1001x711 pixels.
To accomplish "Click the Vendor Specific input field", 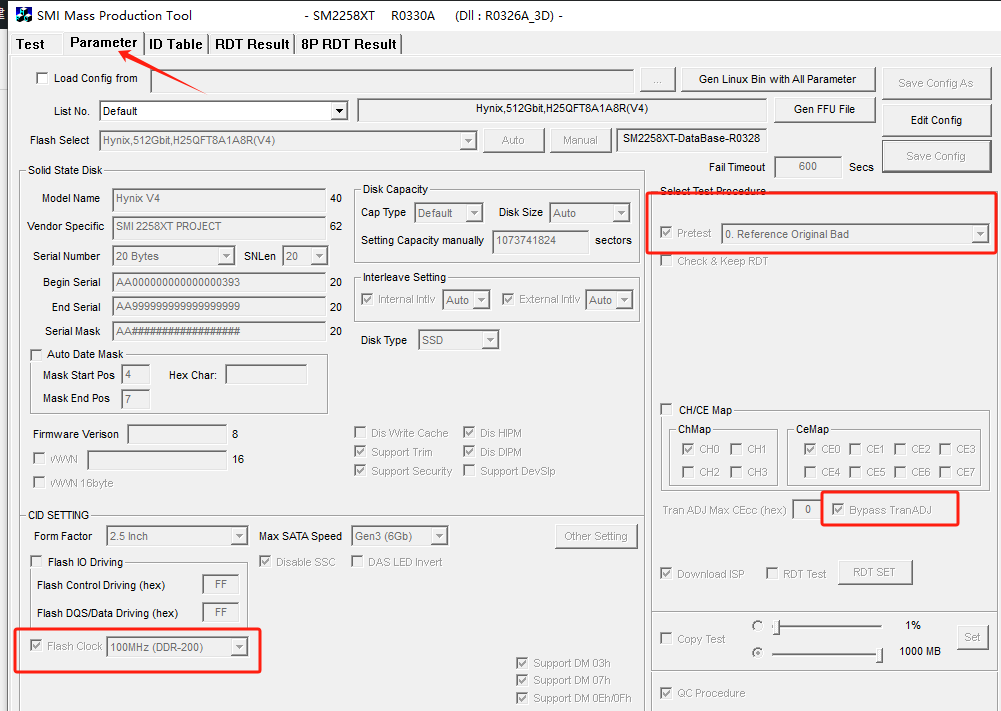I will [219, 227].
